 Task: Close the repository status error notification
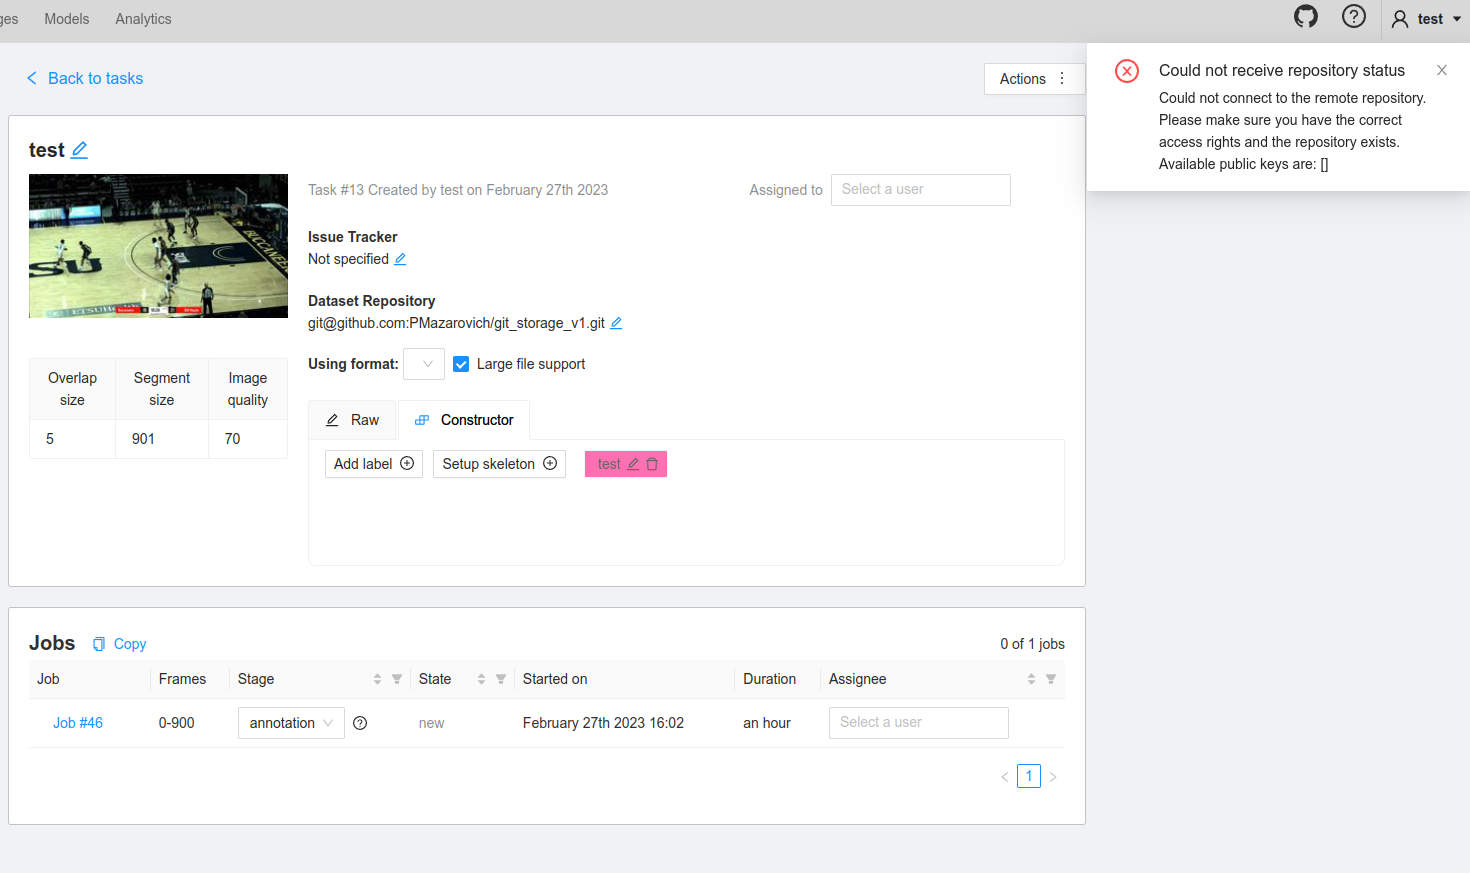click(1442, 70)
